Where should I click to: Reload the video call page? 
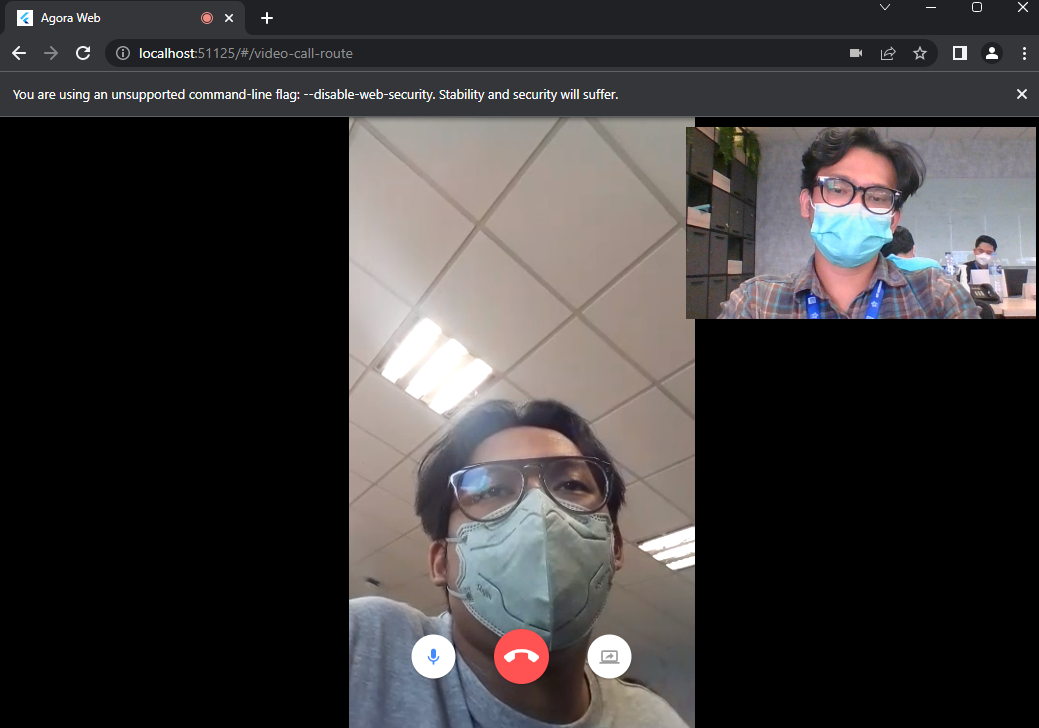[83, 53]
